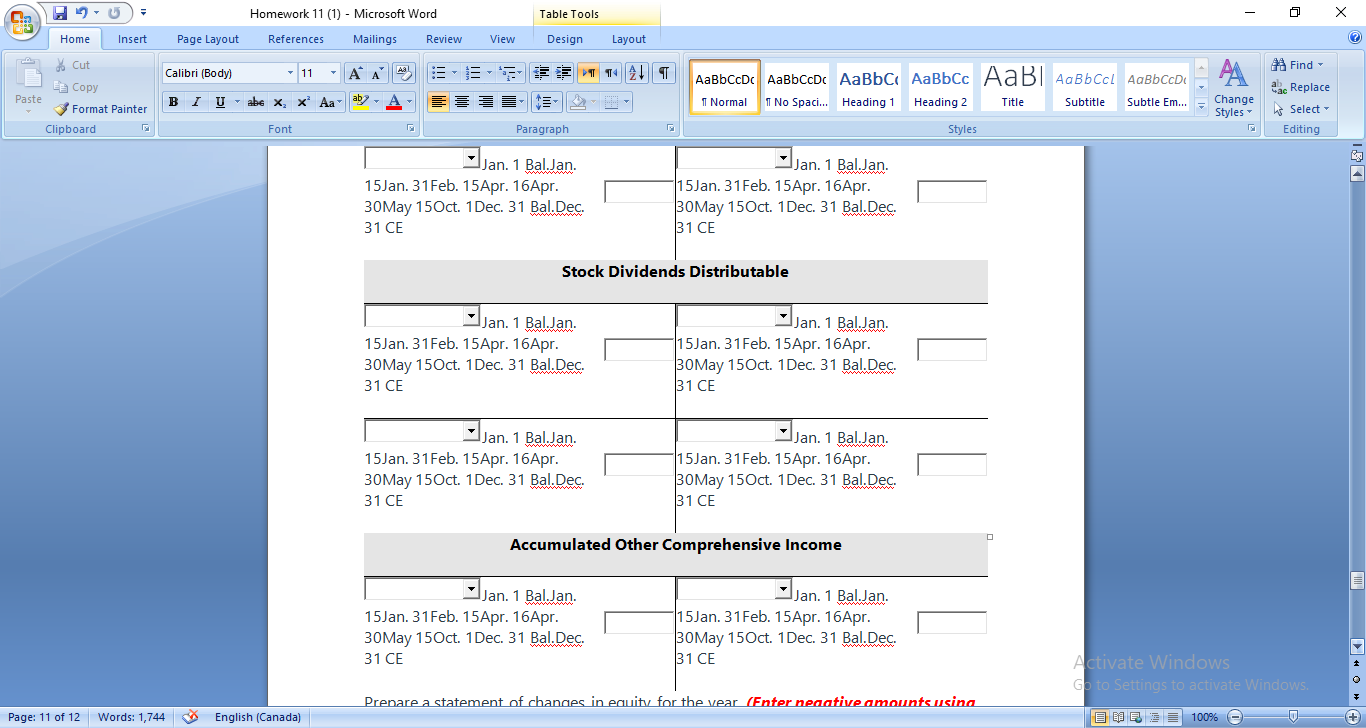Switch to the Page Layout tab
This screenshot has height=728, width=1366.
tap(208, 39)
